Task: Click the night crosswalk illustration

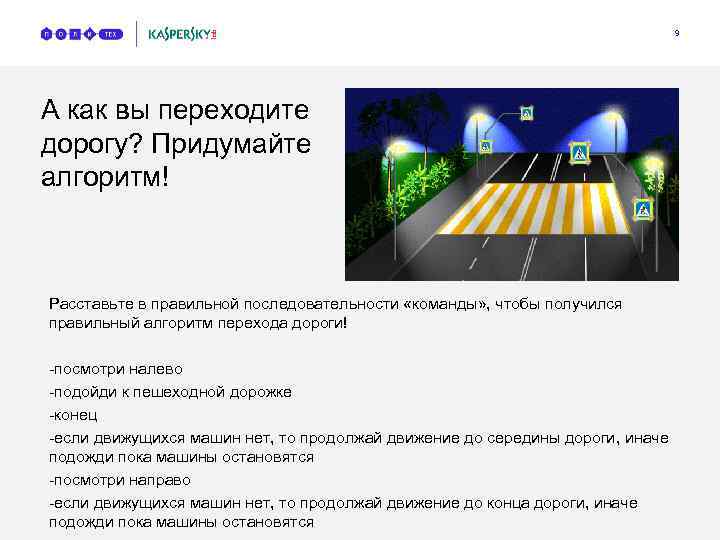Action: [512, 184]
